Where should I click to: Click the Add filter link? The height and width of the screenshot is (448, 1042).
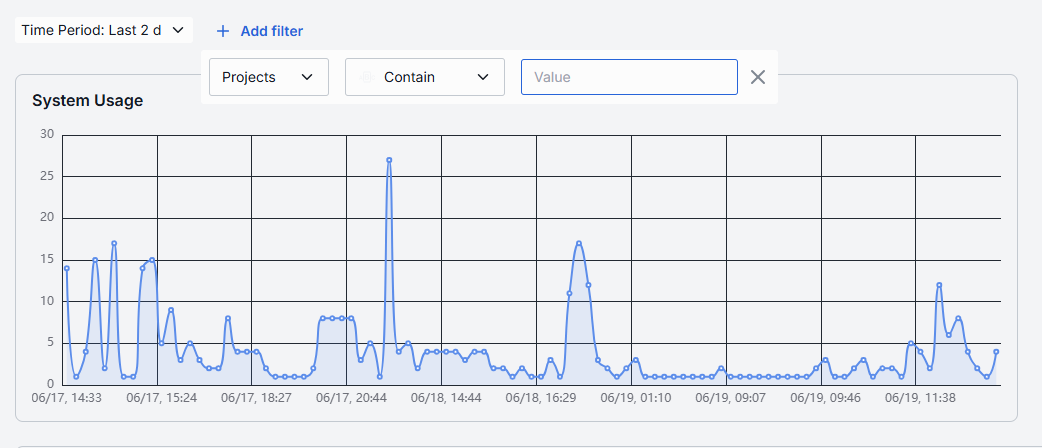coord(272,31)
